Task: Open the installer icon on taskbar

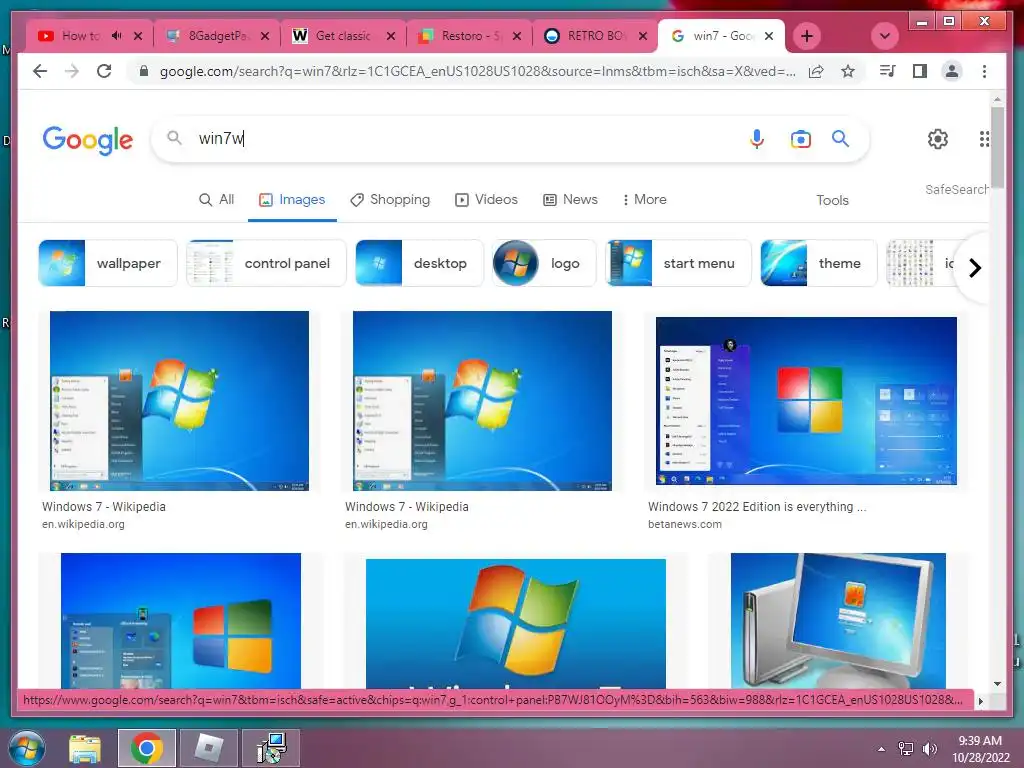Action: 271,748
